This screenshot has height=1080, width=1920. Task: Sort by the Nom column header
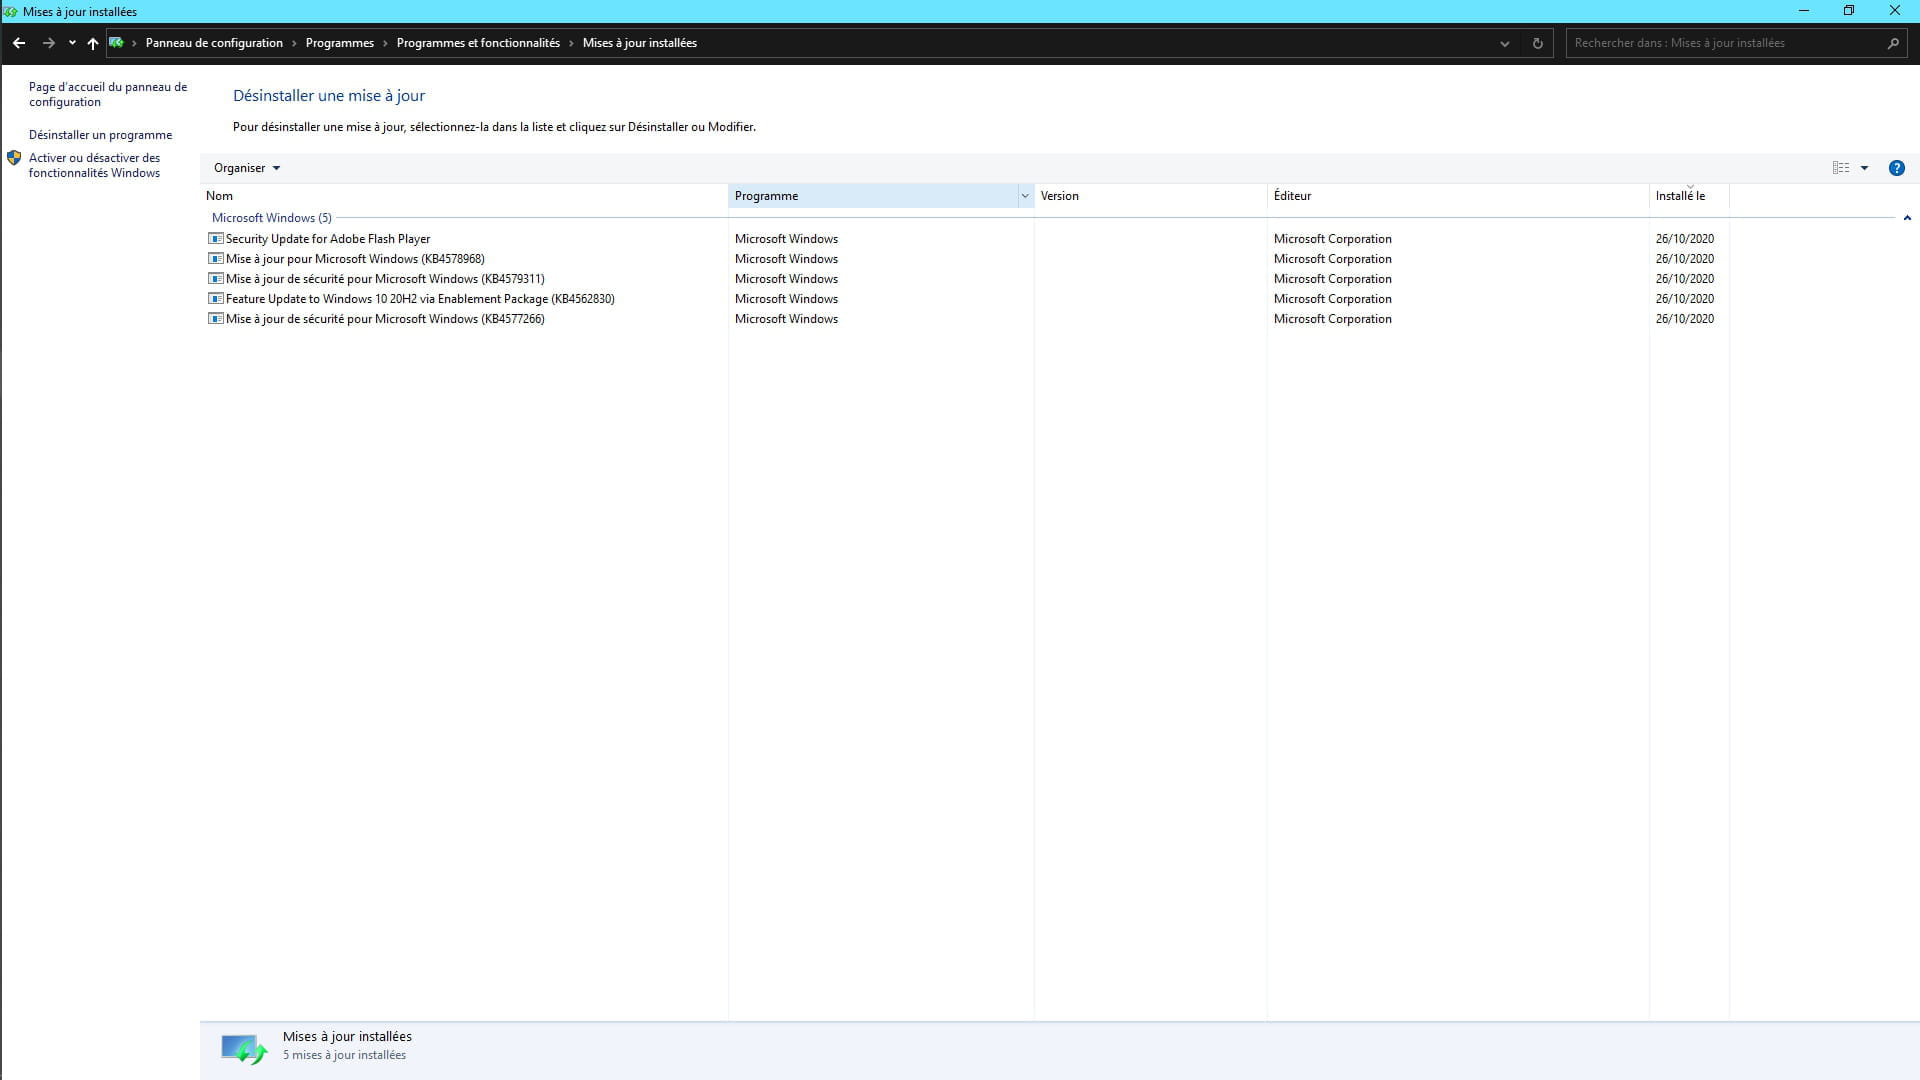pyautogui.click(x=464, y=196)
